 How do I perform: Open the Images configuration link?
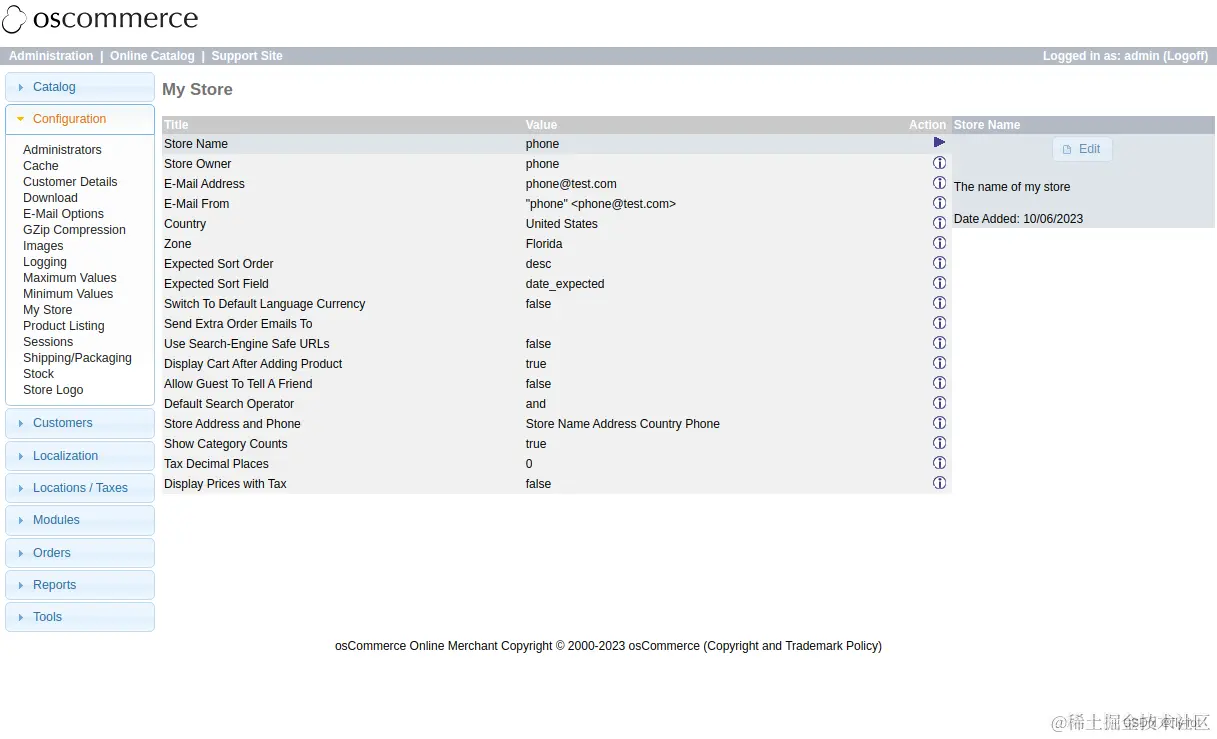point(43,246)
